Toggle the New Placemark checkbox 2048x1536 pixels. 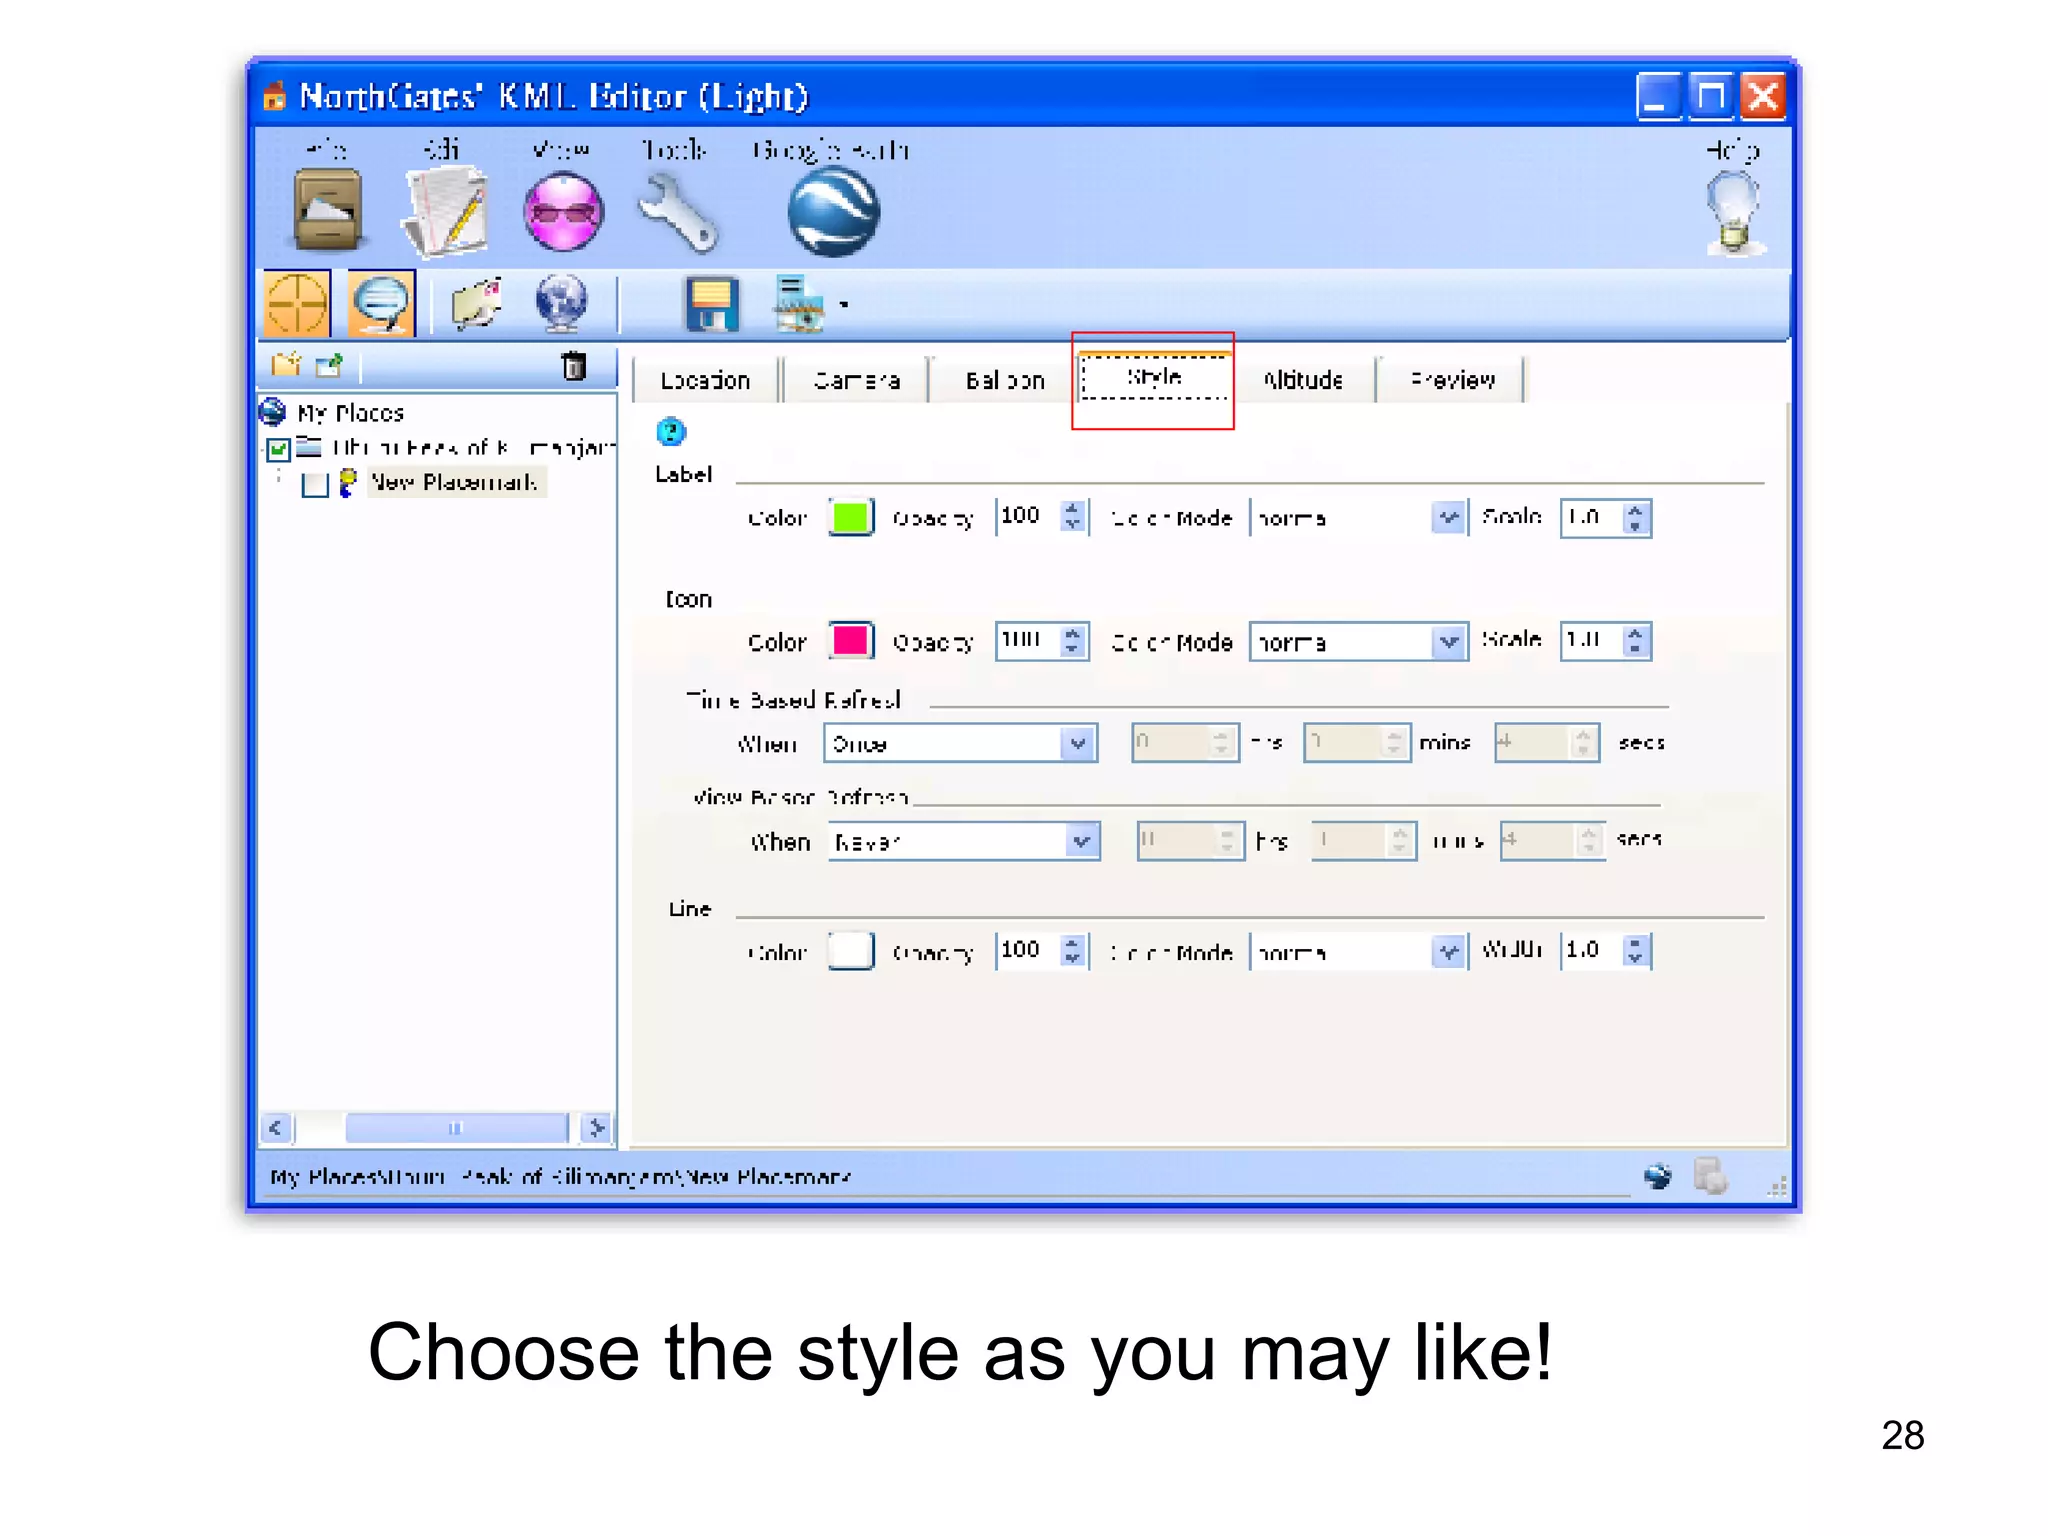pyautogui.click(x=315, y=484)
